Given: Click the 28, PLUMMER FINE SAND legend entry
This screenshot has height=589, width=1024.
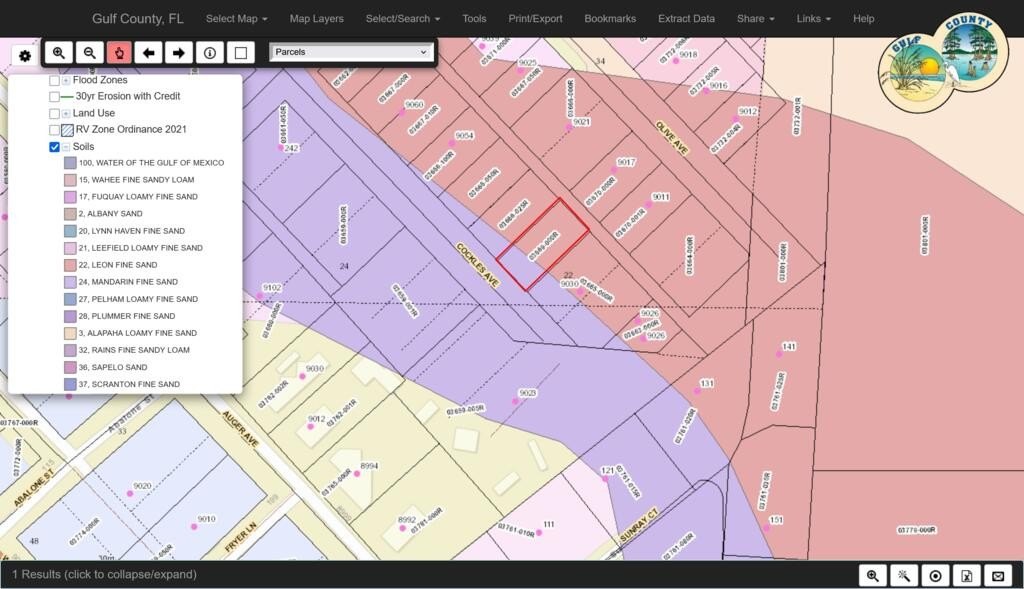Looking at the screenshot, I should 127,316.
